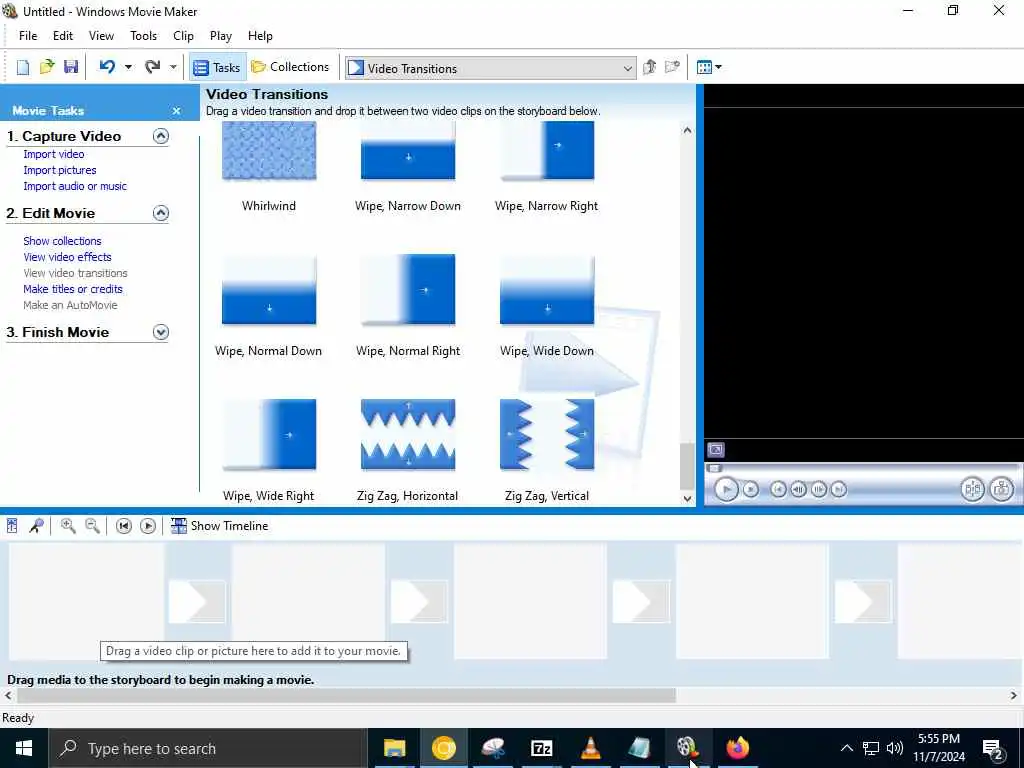1024x768 pixels.
Task: Click the preview monitor Play button
Action: click(726, 489)
